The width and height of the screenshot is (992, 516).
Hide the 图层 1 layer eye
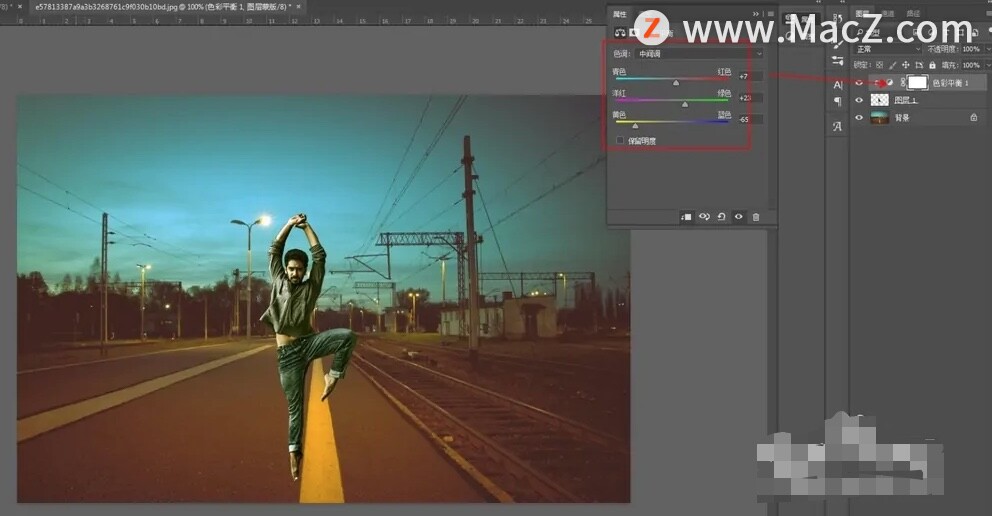coord(859,100)
